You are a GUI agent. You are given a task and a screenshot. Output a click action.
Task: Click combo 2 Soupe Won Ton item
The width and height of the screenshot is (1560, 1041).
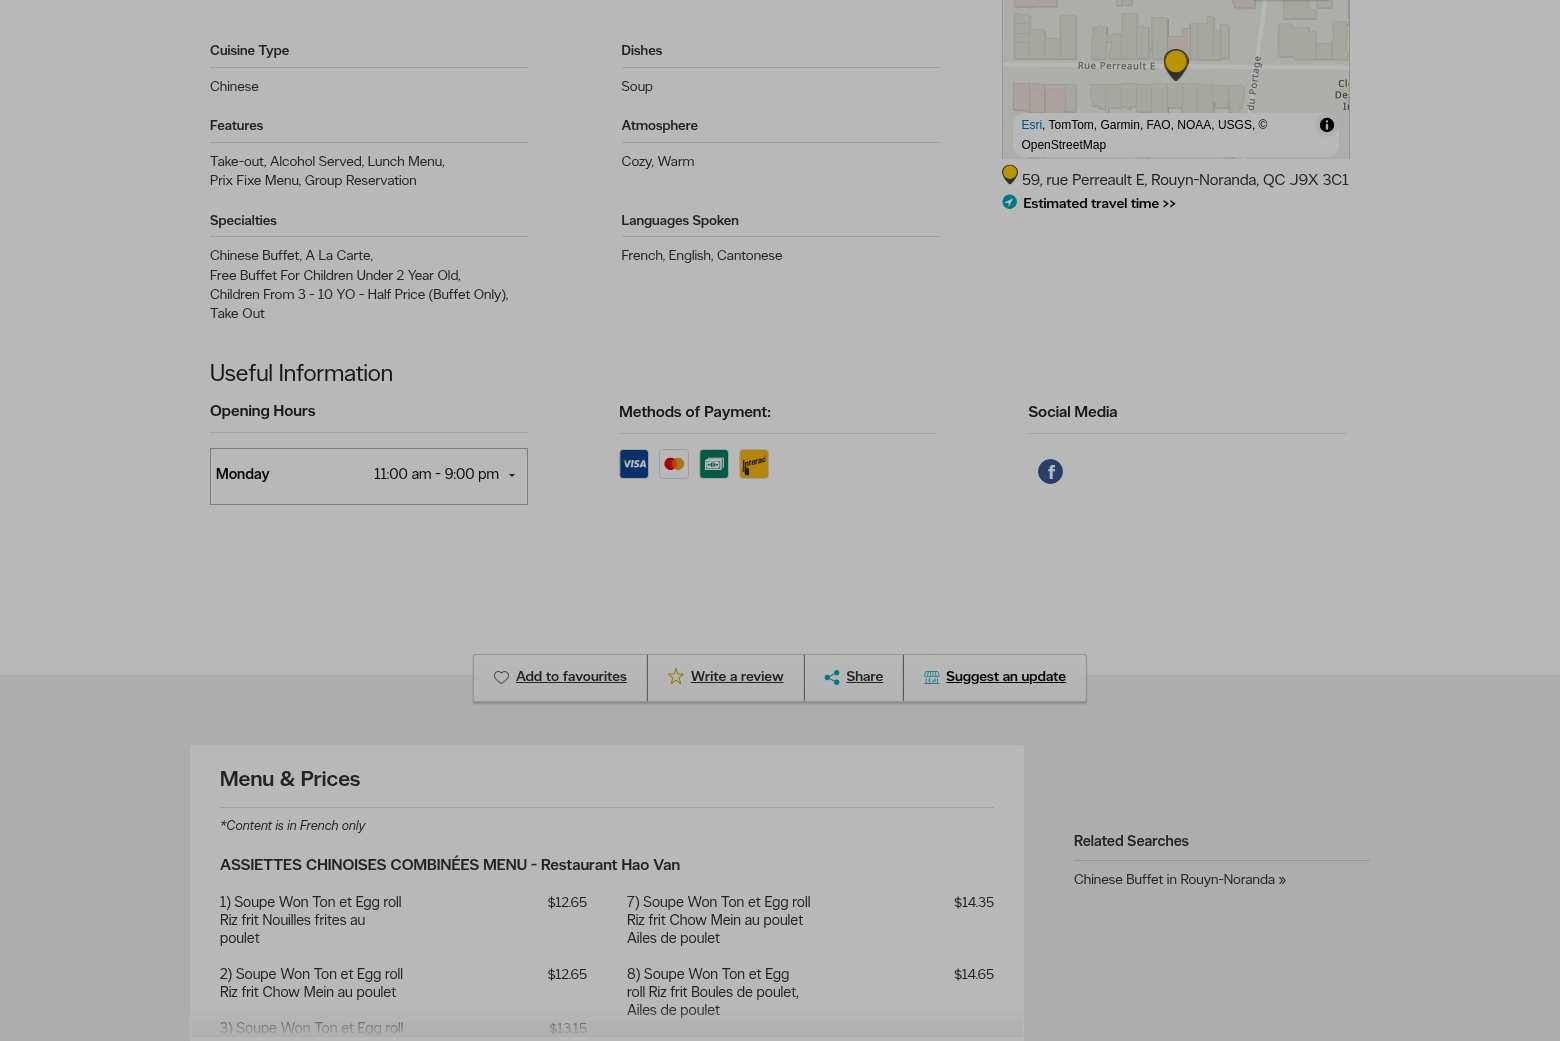[311, 983]
